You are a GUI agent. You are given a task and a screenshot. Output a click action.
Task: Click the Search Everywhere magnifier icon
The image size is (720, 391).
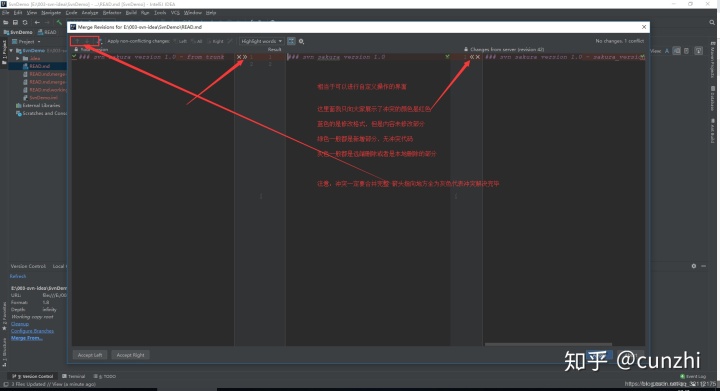pos(712,22)
